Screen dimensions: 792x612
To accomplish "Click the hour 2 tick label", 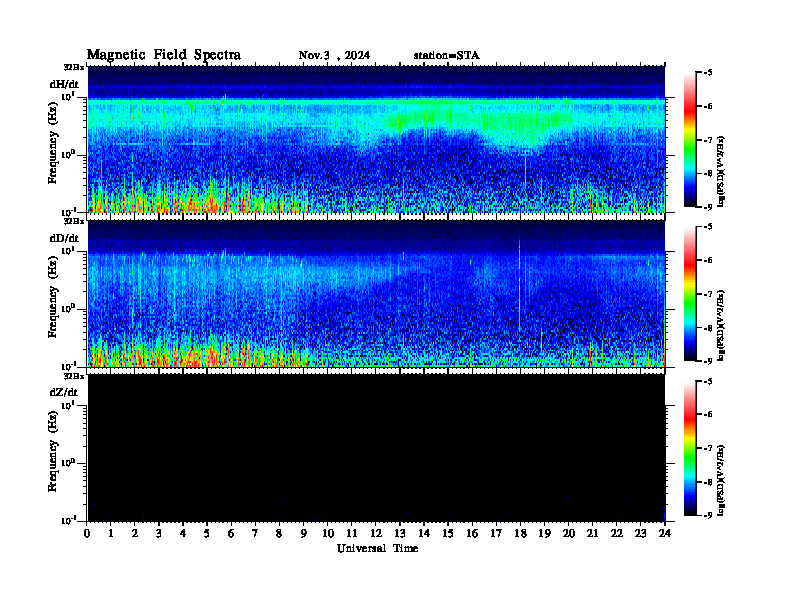I will pos(135,533).
